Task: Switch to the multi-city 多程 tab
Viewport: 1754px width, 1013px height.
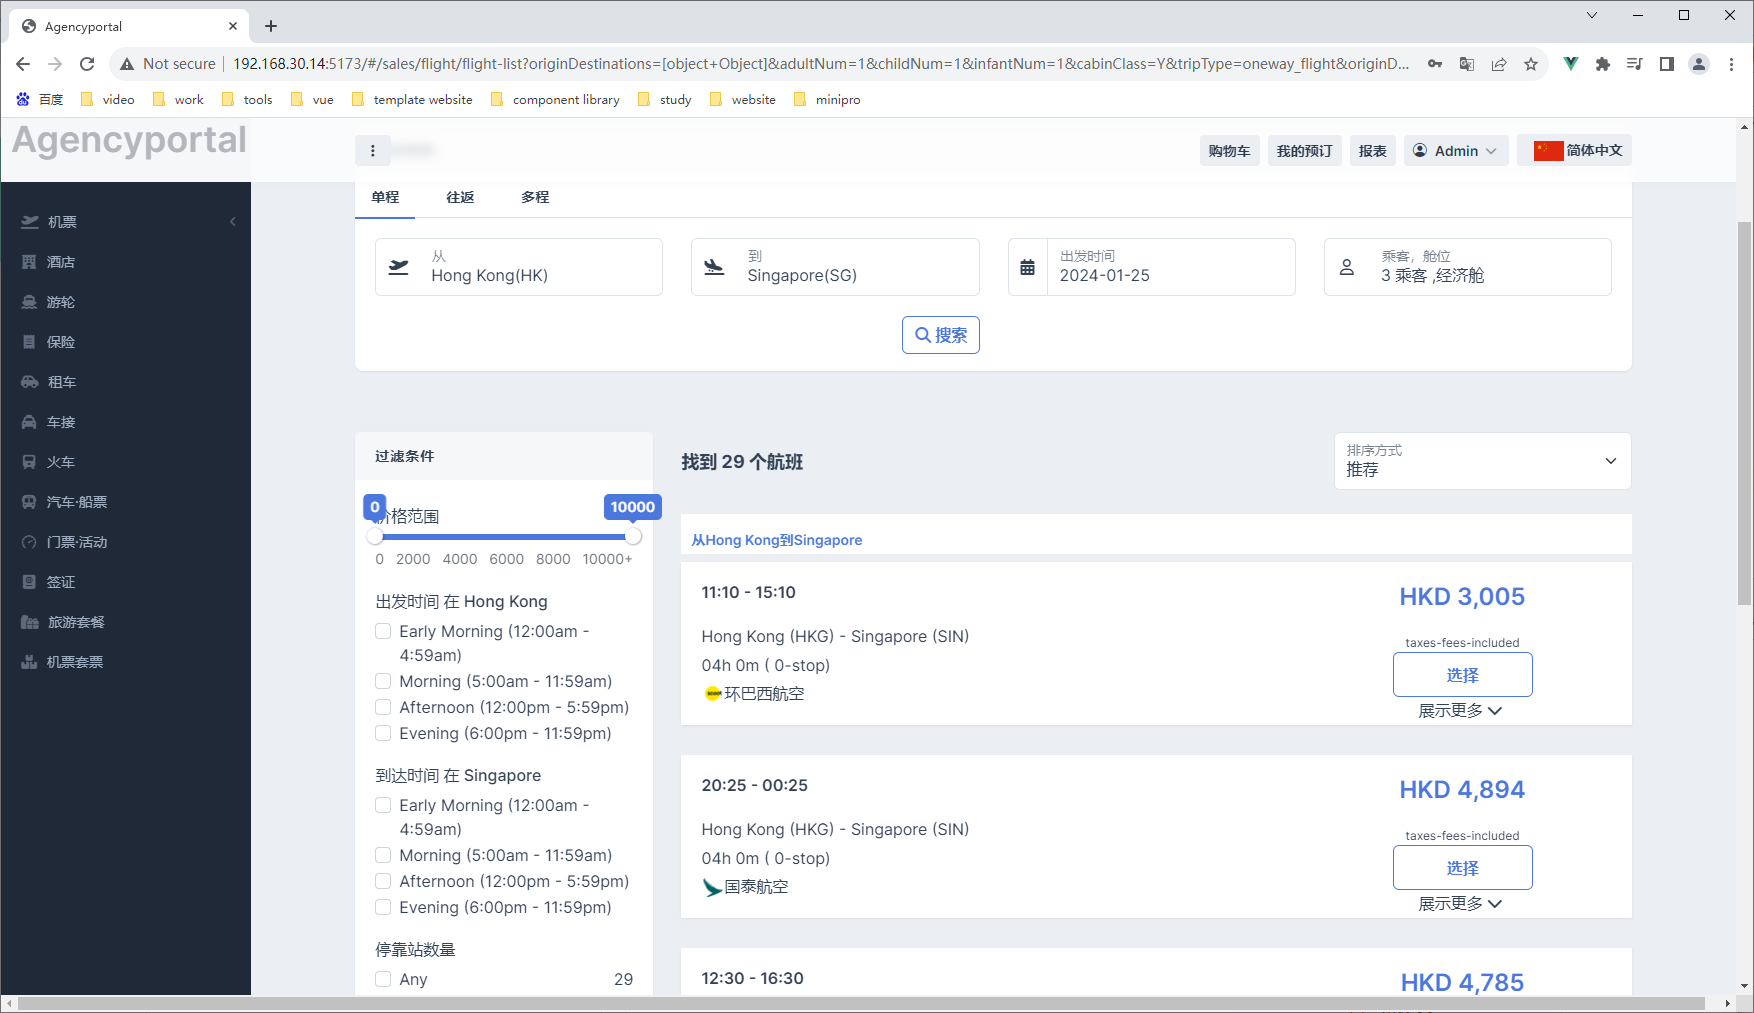Action: click(535, 197)
